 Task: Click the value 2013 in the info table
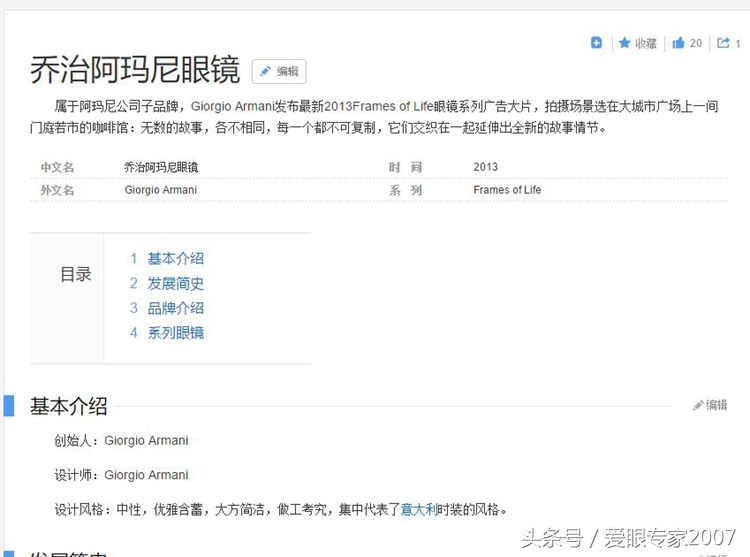click(485, 167)
